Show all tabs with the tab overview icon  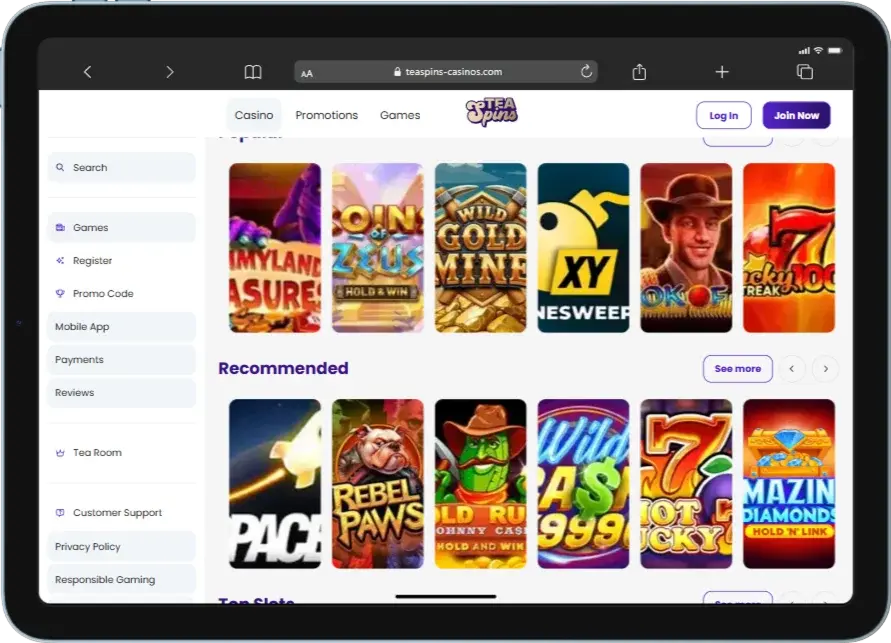click(804, 71)
